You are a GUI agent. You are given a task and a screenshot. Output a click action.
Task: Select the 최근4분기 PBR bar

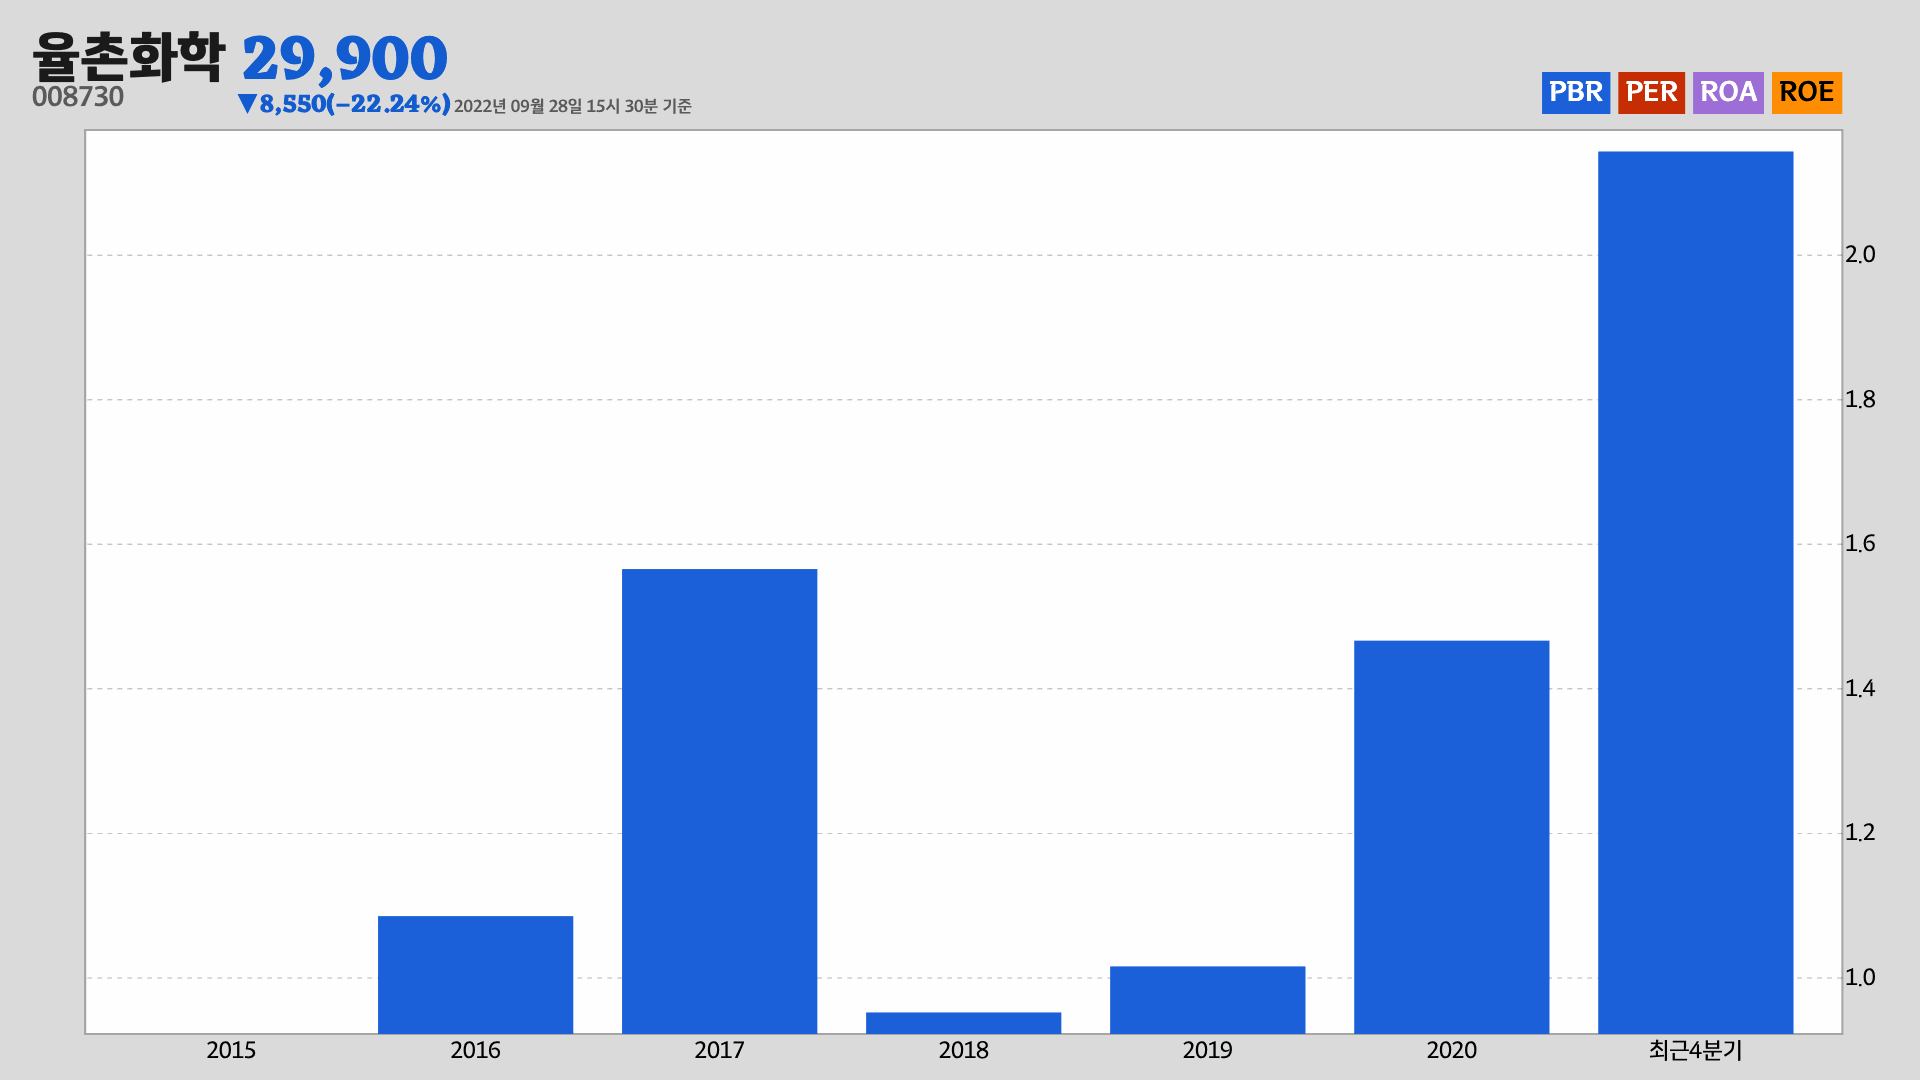tap(1695, 593)
